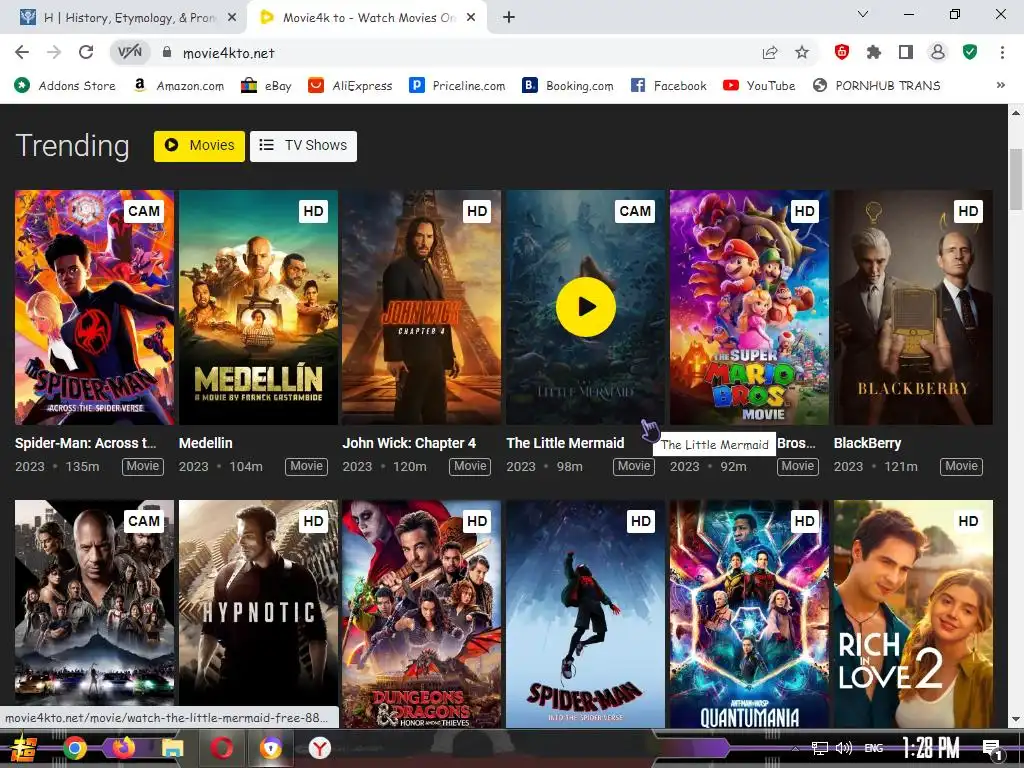Screen dimensions: 1024x768
Task: Open YouTube bookmark
Action: point(759,86)
